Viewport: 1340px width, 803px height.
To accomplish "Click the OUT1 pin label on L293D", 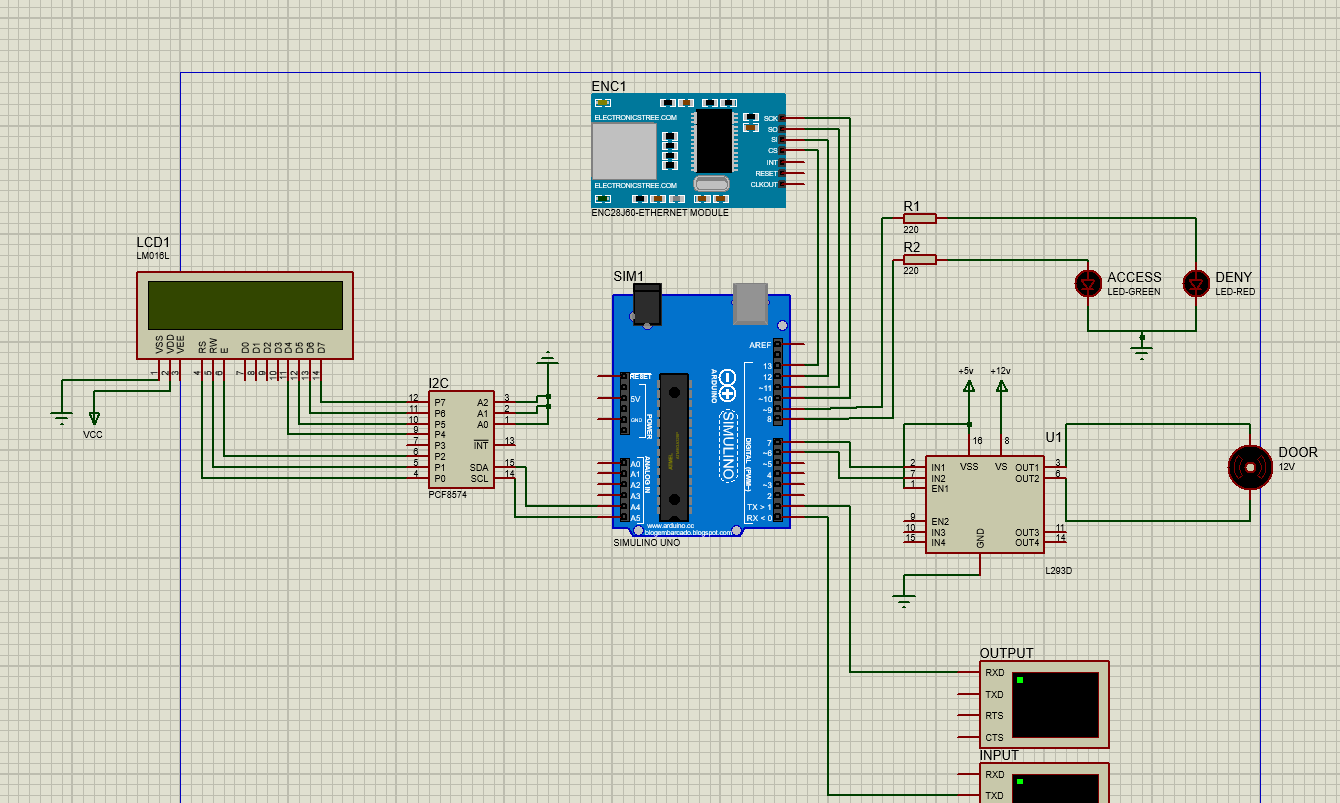I will [x=1027, y=467].
